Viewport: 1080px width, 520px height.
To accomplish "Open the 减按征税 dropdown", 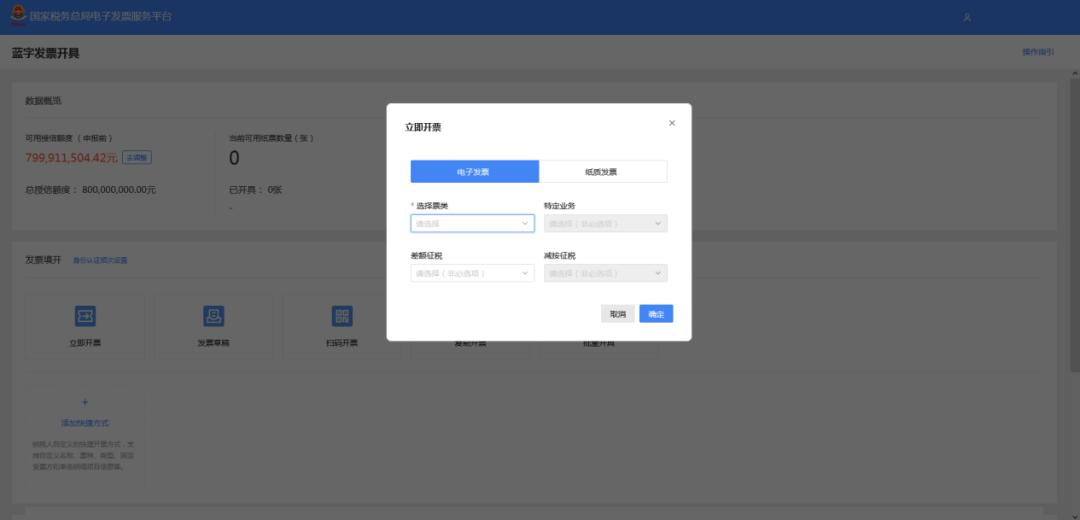I will [605, 273].
